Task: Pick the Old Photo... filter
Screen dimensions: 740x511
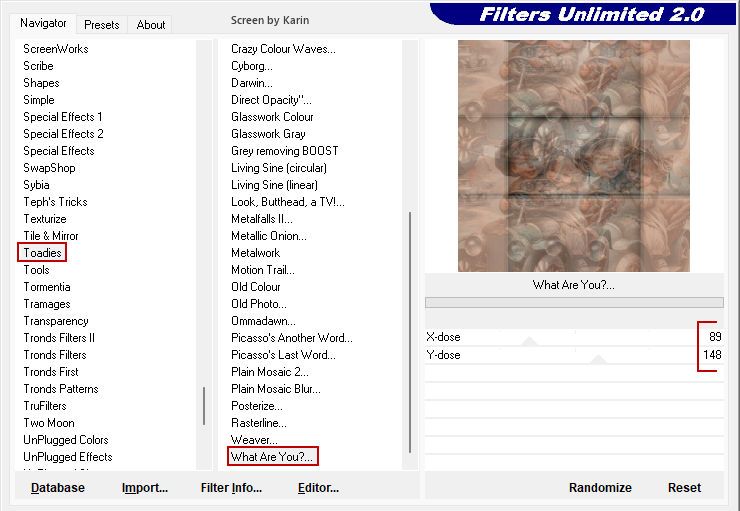Action: pos(258,304)
